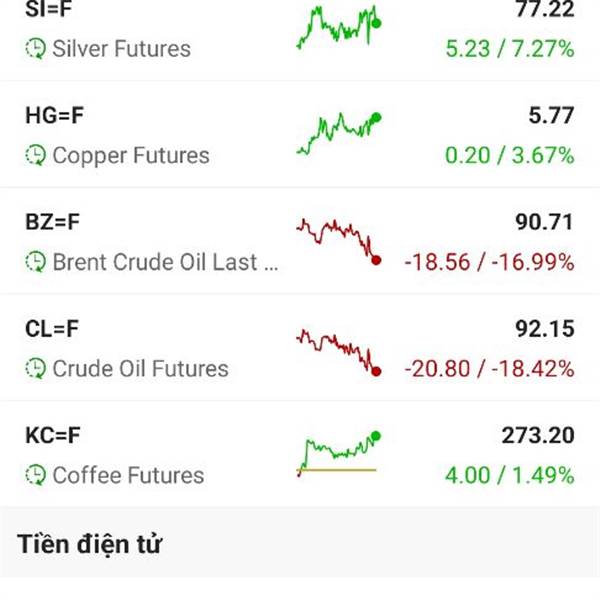Select the BZ=F ticker symbol
The width and height of the screenshot is (600, 600).
tap(54, 222)
